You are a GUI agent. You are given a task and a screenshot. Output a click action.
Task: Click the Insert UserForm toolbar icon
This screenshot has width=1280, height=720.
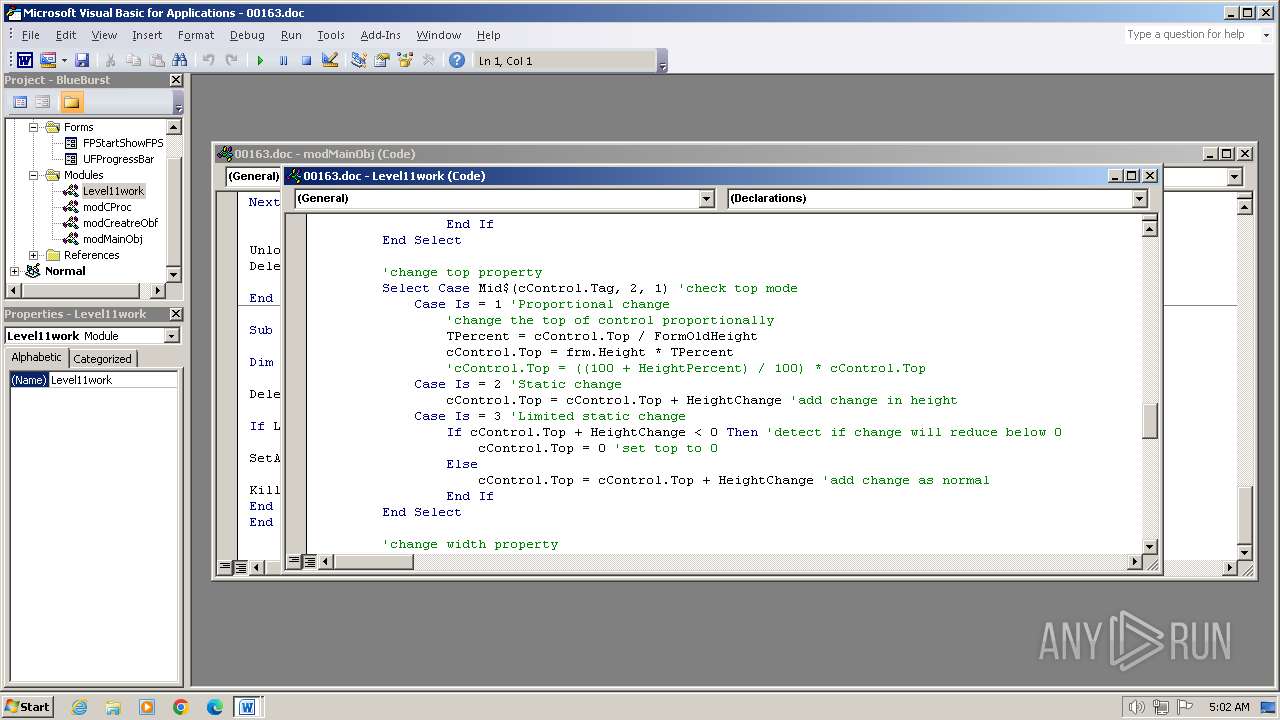pyautogui.click(x=47, y=61)
